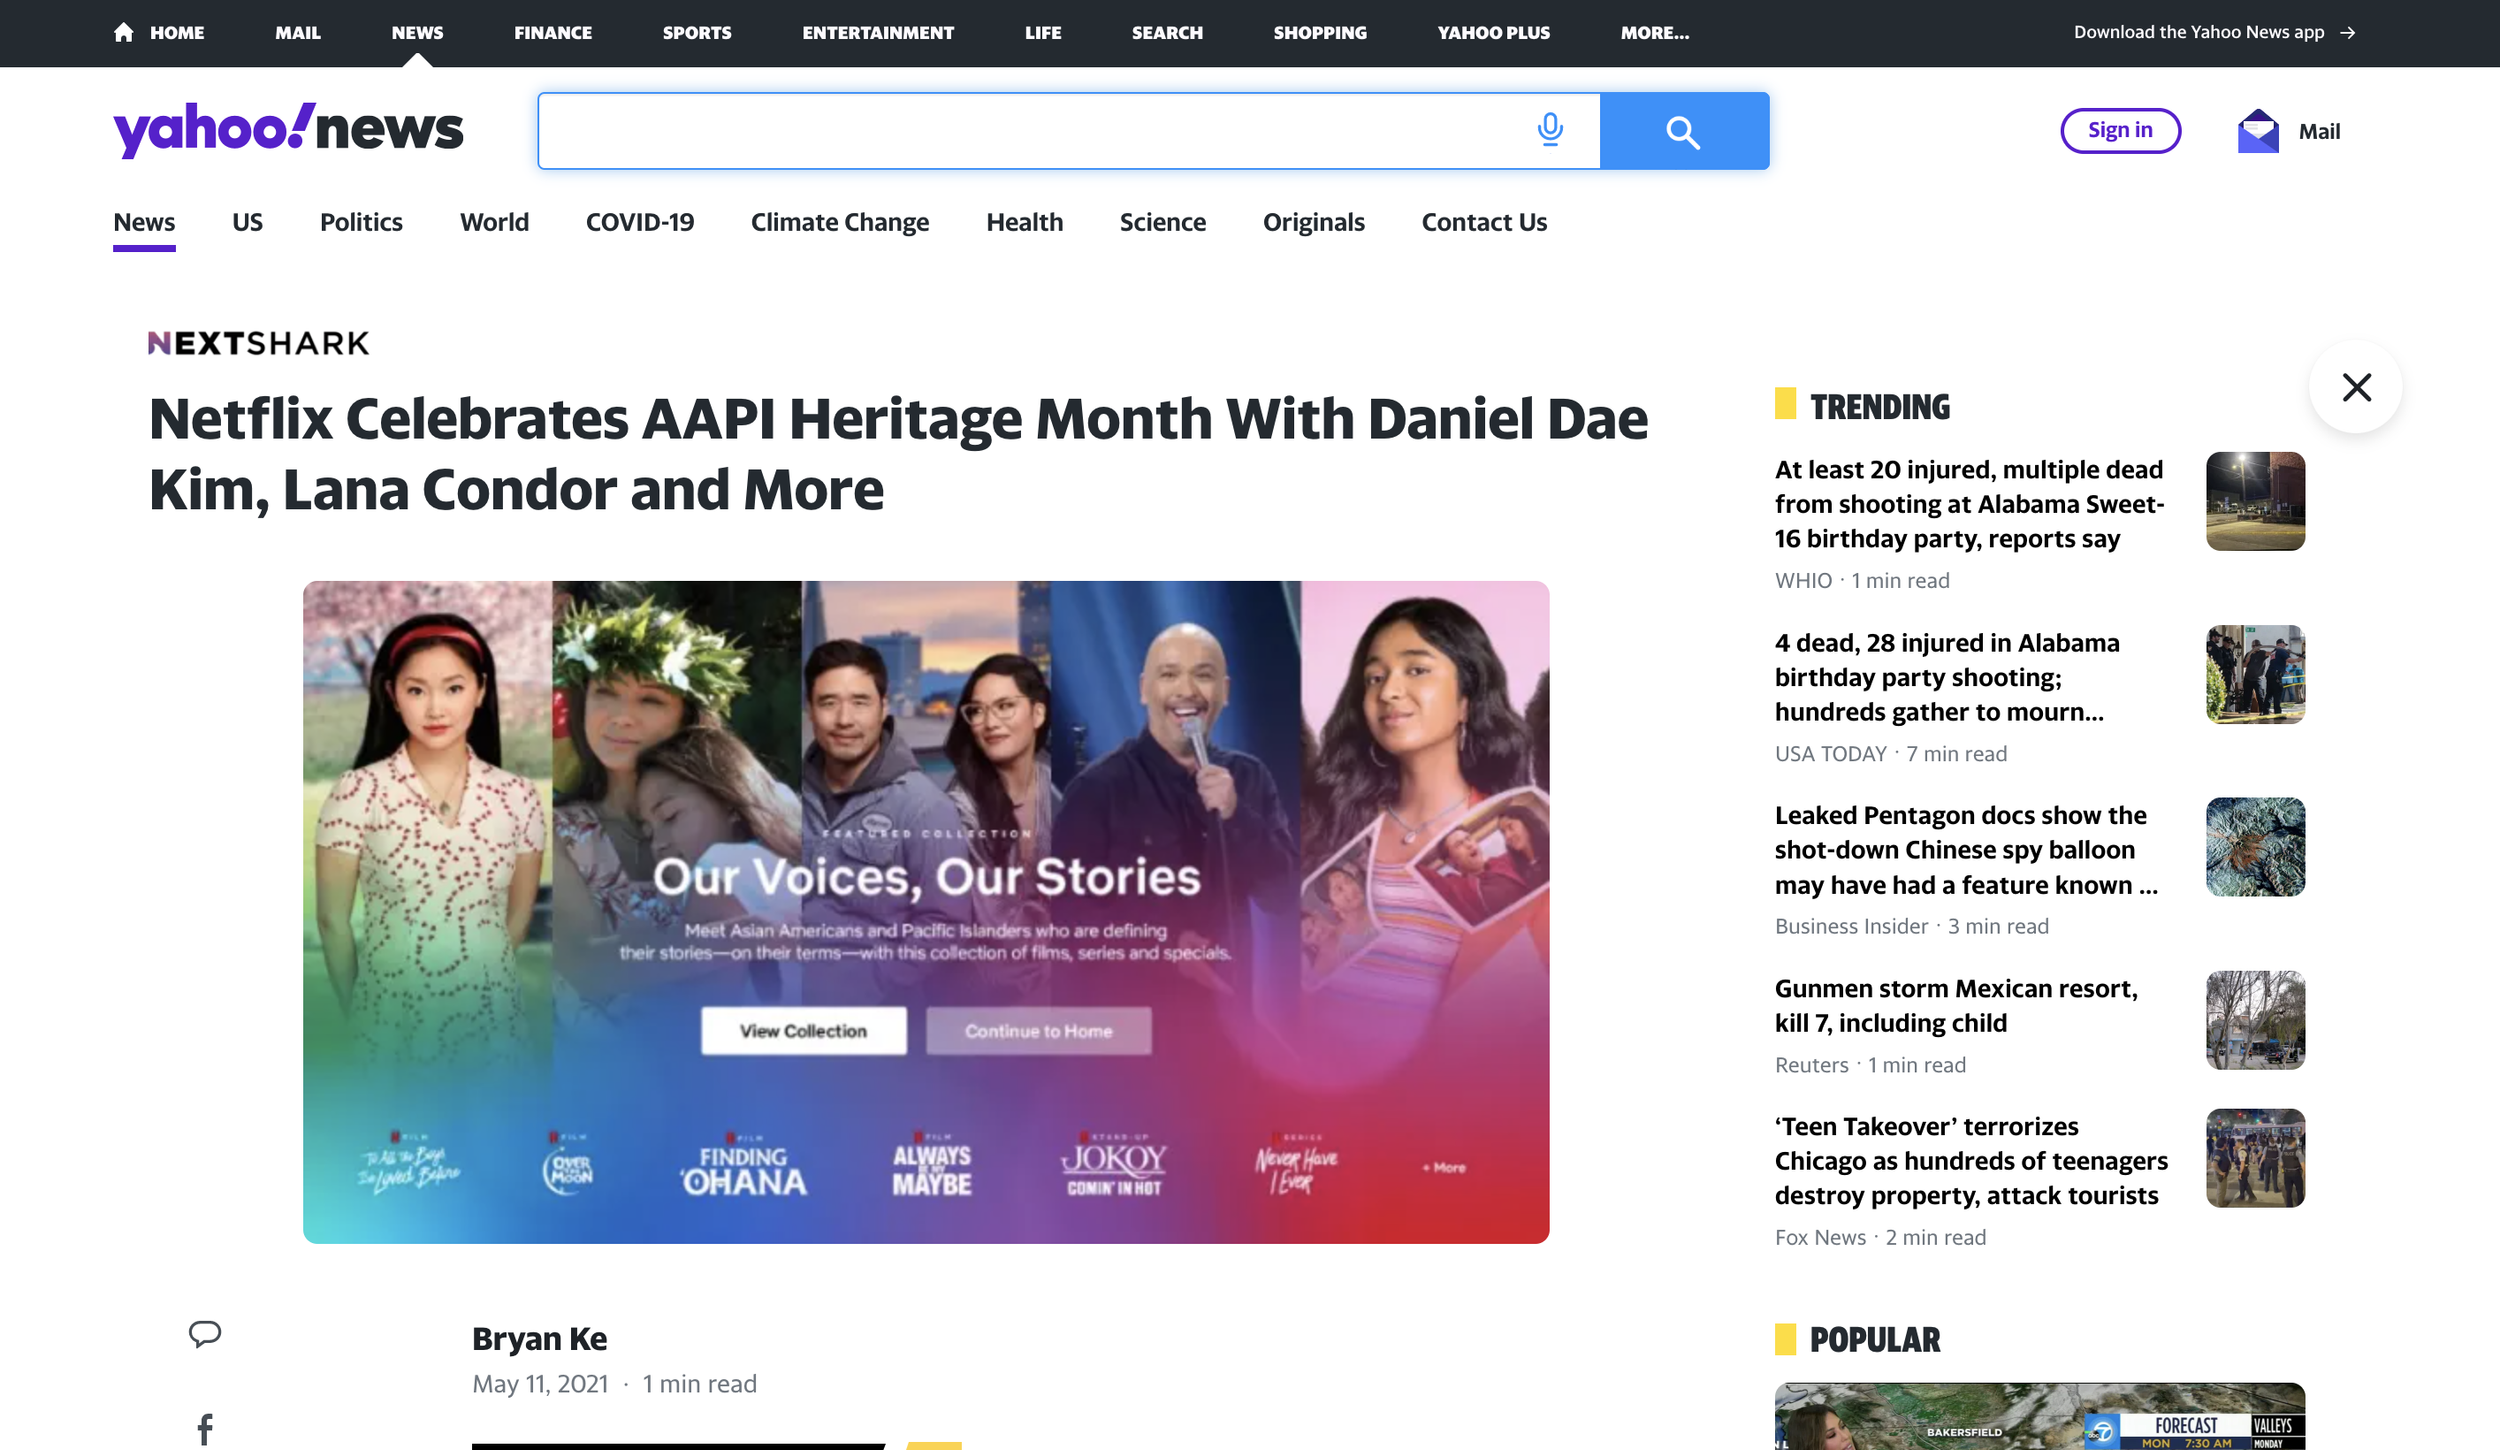The image size is (2500, 1450).
Task: Click thumbnail for 4 dead, 28 injured story
Action: pos(2255,674)
